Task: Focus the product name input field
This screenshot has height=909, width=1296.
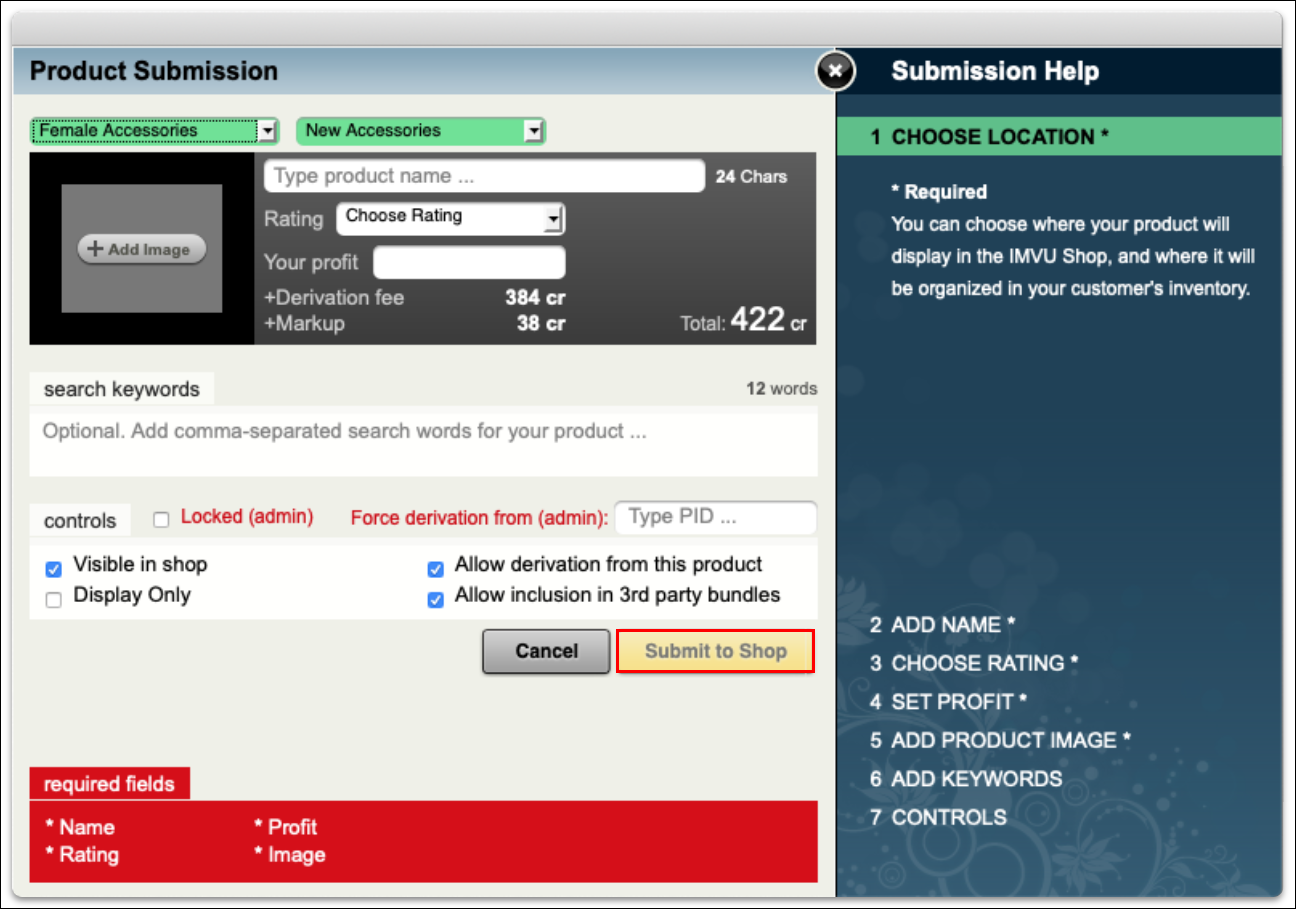Action: (x=484, y=176)
